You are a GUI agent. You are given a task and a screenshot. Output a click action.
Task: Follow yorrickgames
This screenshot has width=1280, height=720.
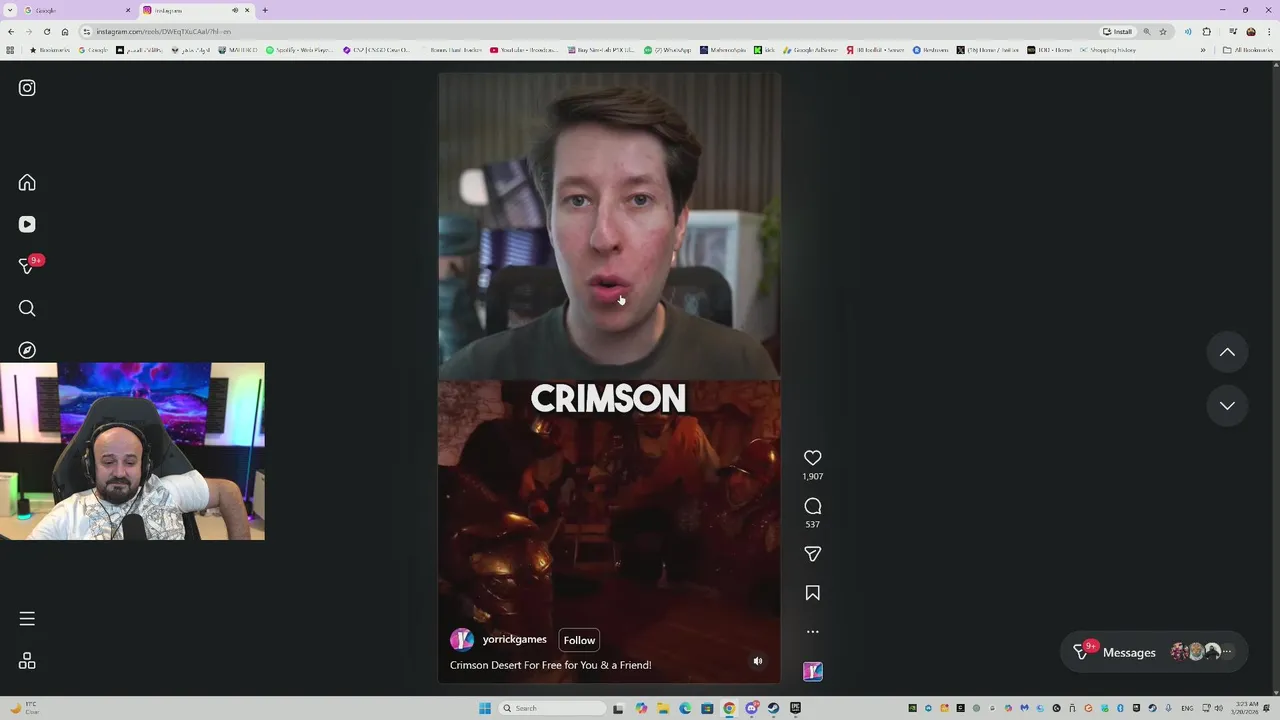tap(579, 640)
